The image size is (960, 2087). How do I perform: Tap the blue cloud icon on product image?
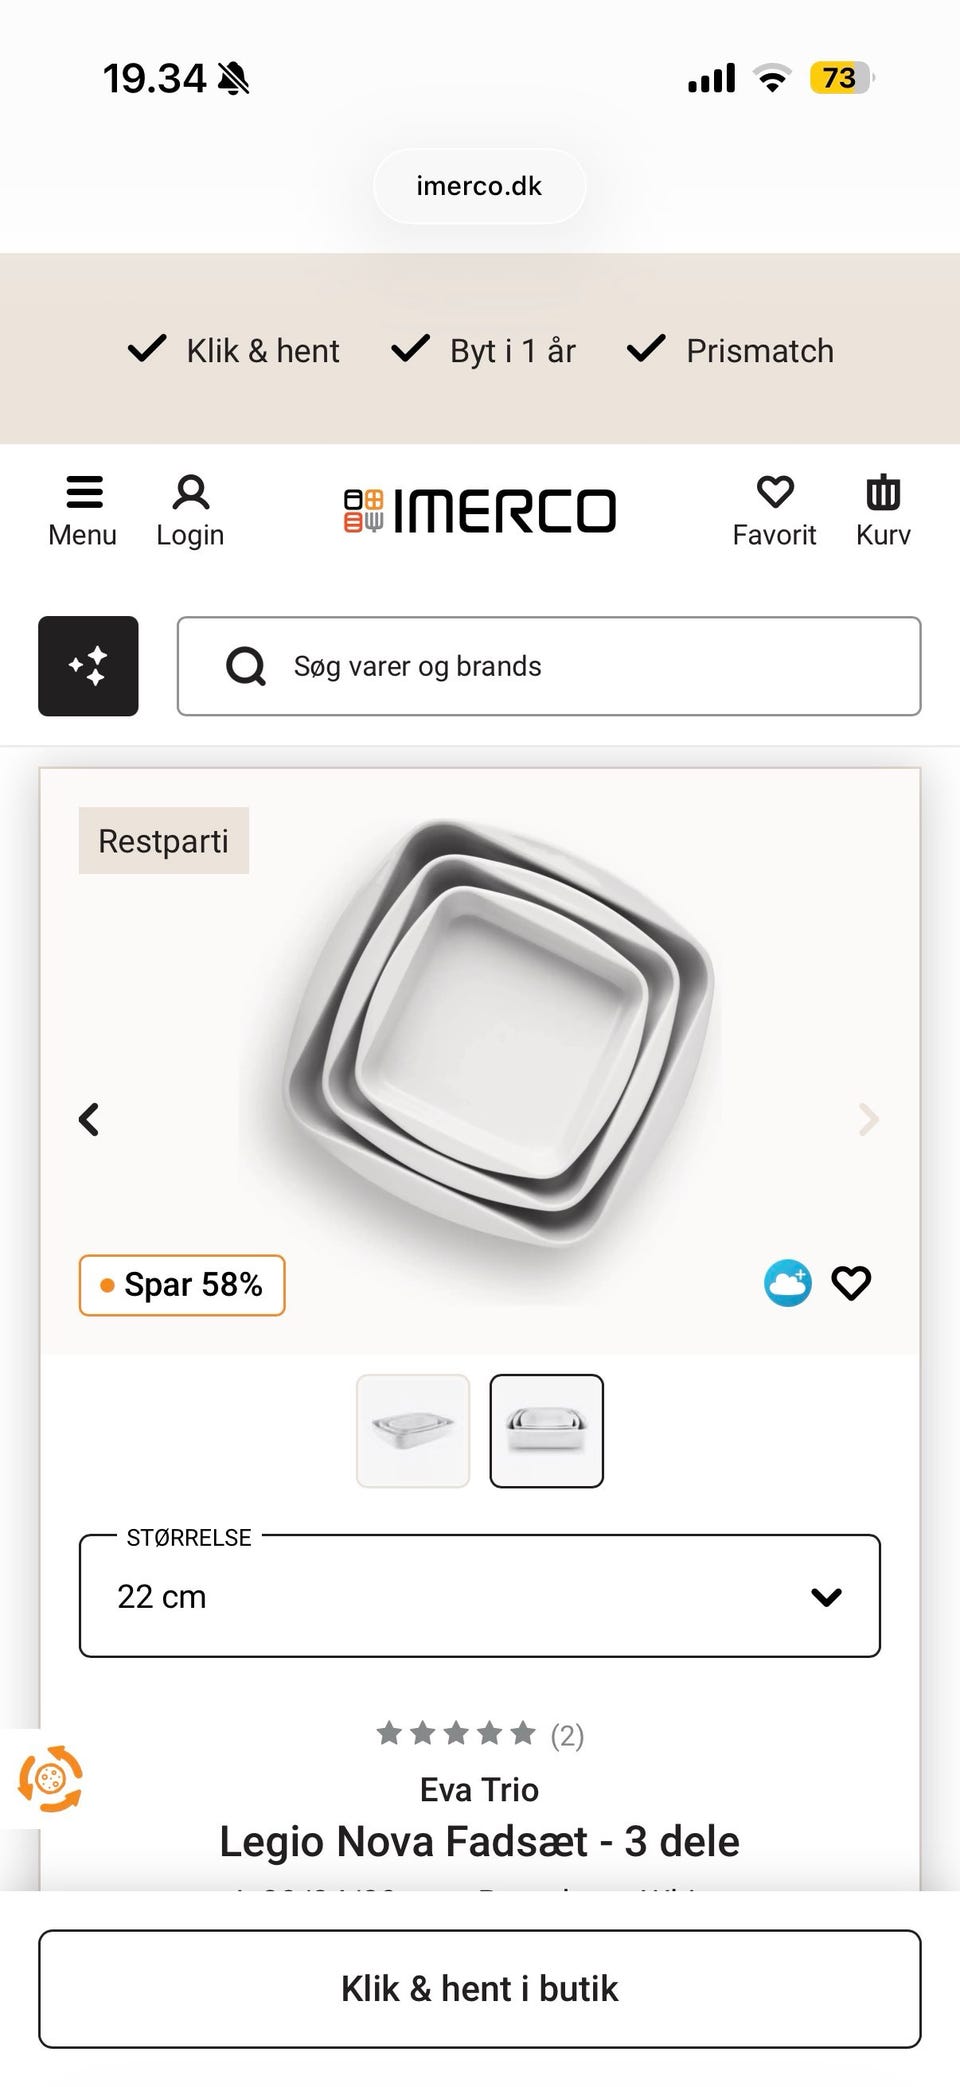click(788, 1283)
